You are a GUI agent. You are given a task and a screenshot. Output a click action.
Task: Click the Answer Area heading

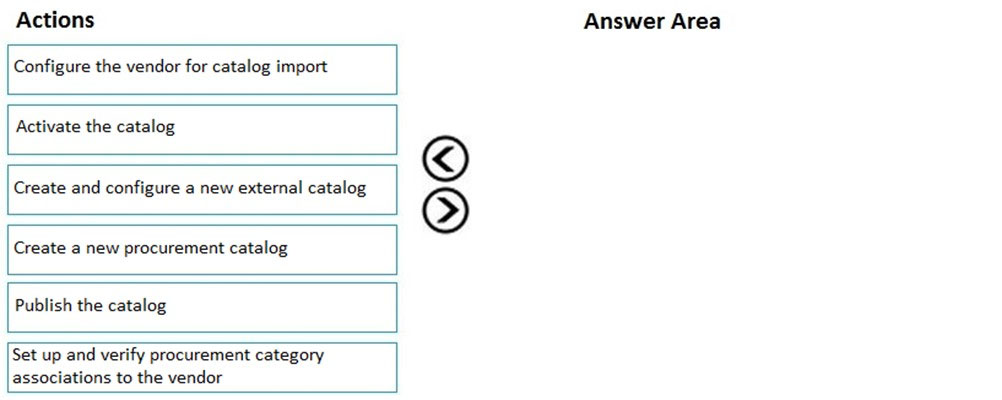(x=652, y=21)
